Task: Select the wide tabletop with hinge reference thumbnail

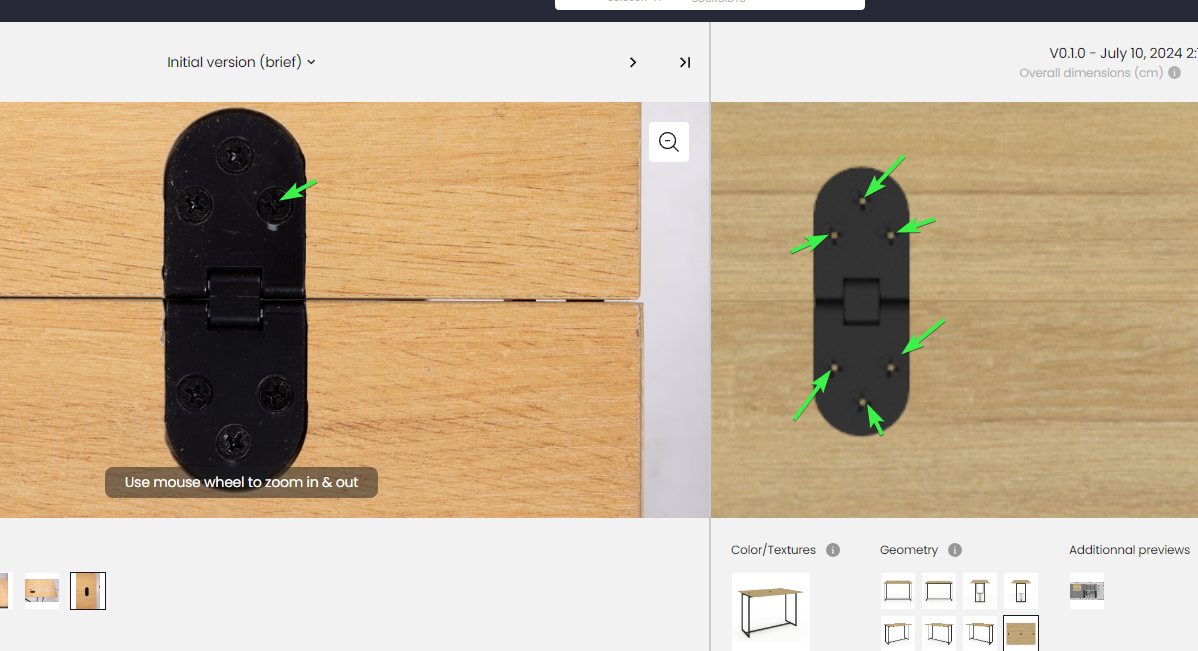Action: tap(42, 591)
